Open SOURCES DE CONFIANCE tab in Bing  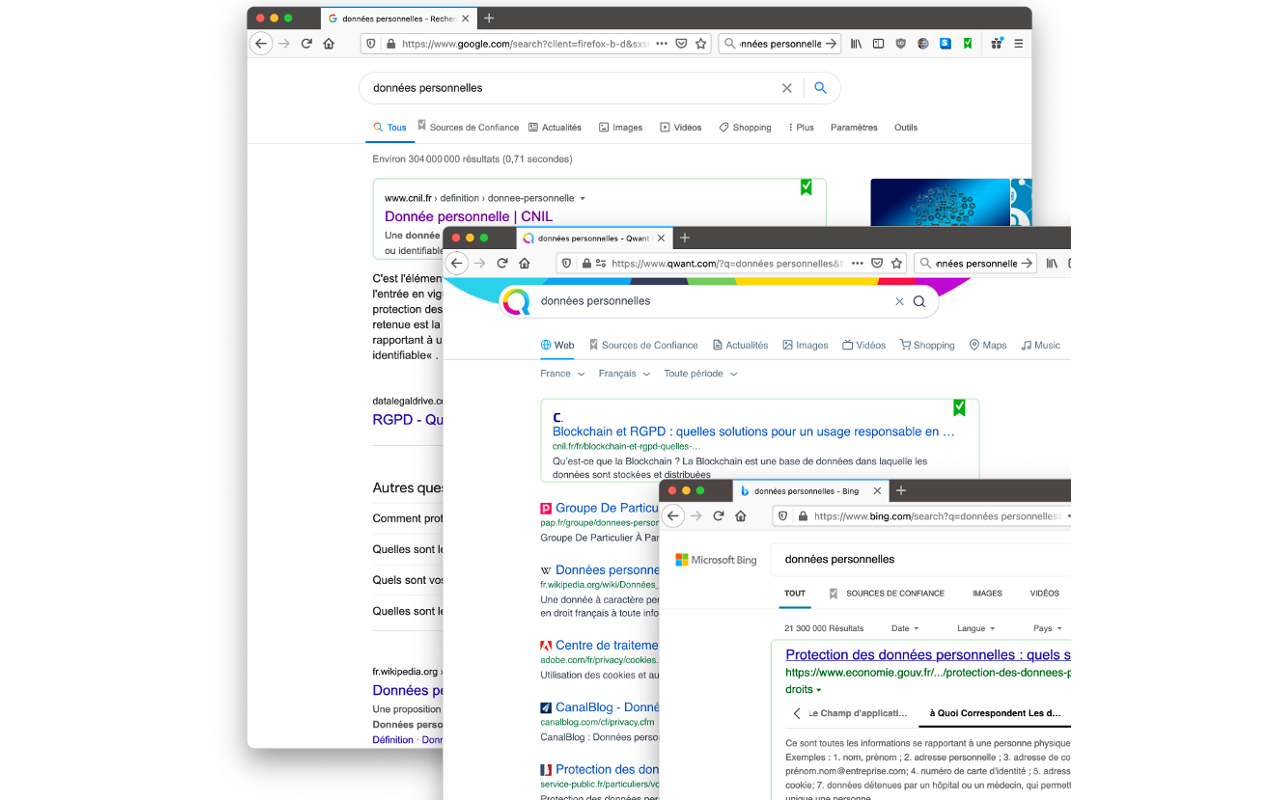click(886, 593)
